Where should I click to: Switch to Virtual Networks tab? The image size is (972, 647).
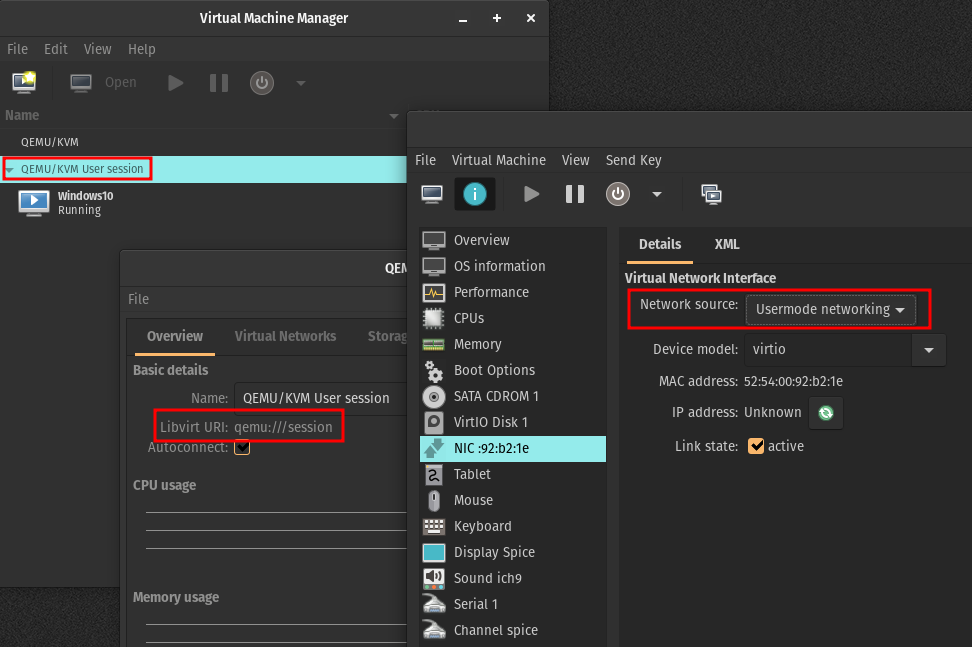click(285, 337)
